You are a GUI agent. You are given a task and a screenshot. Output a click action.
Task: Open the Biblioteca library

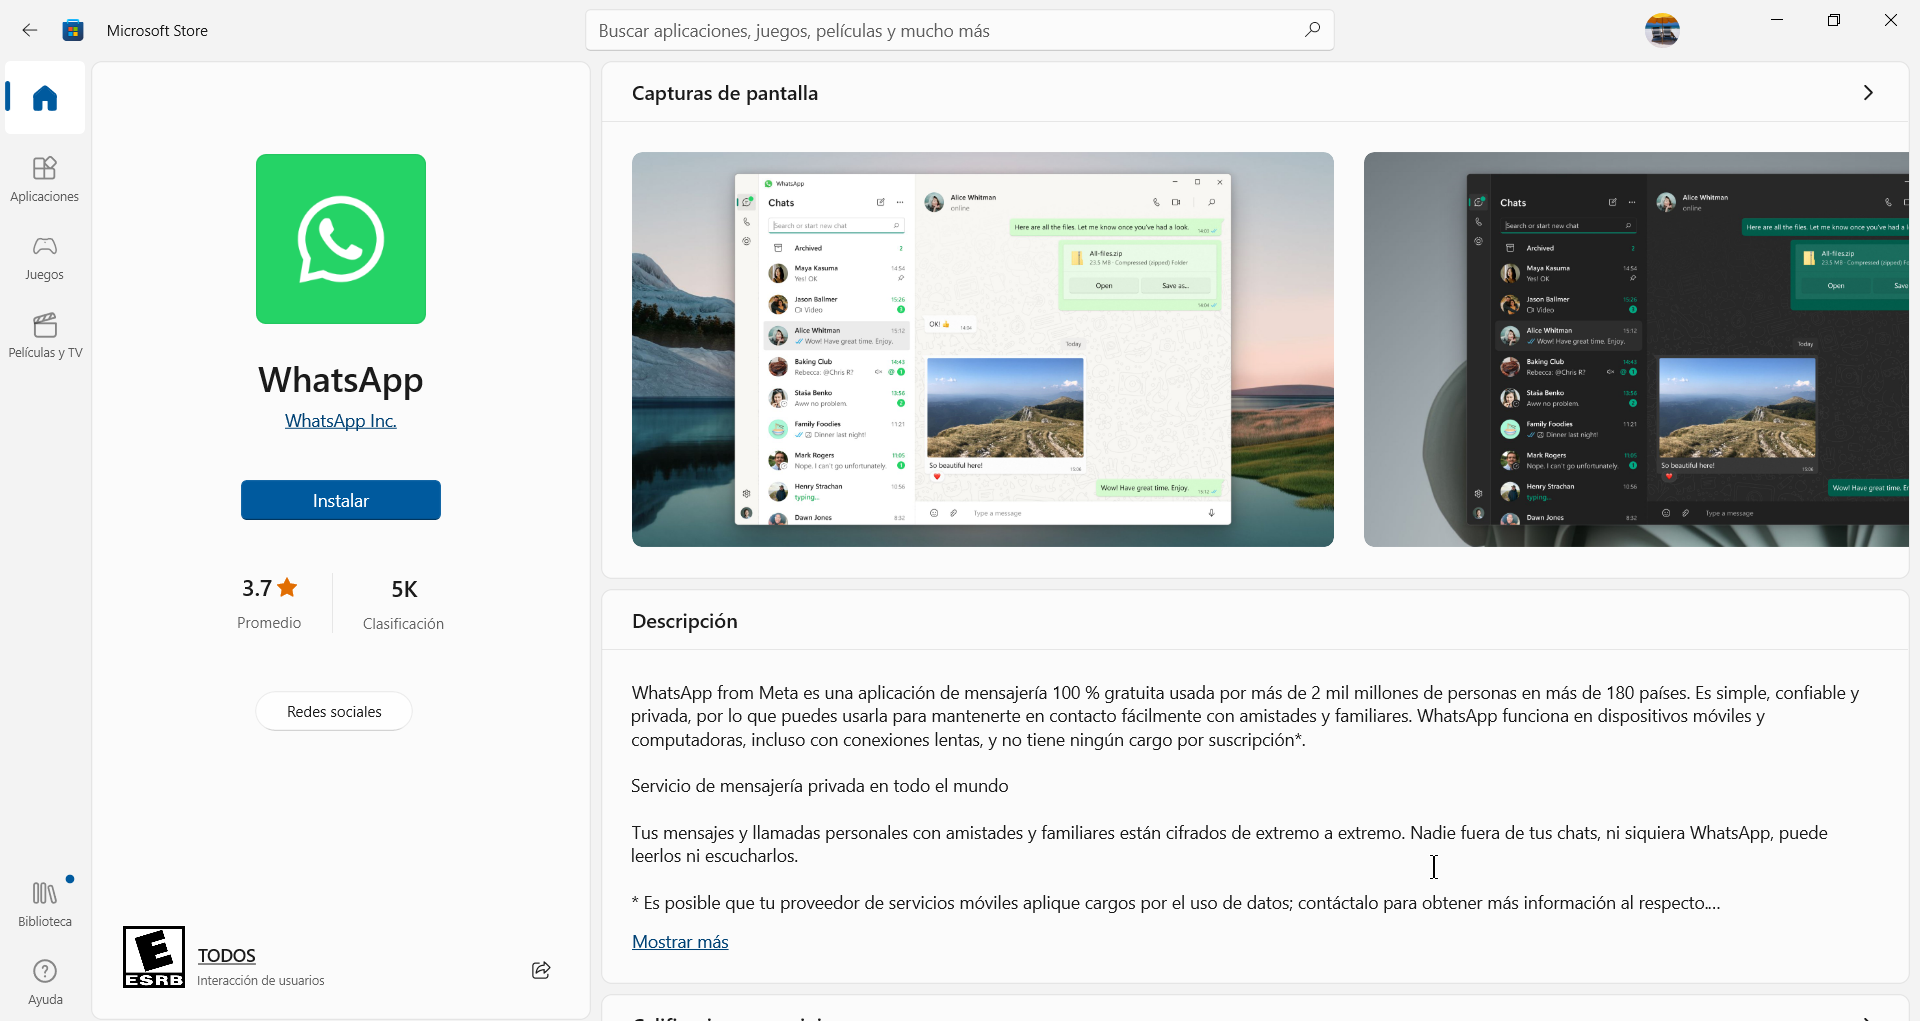point(45,903)
